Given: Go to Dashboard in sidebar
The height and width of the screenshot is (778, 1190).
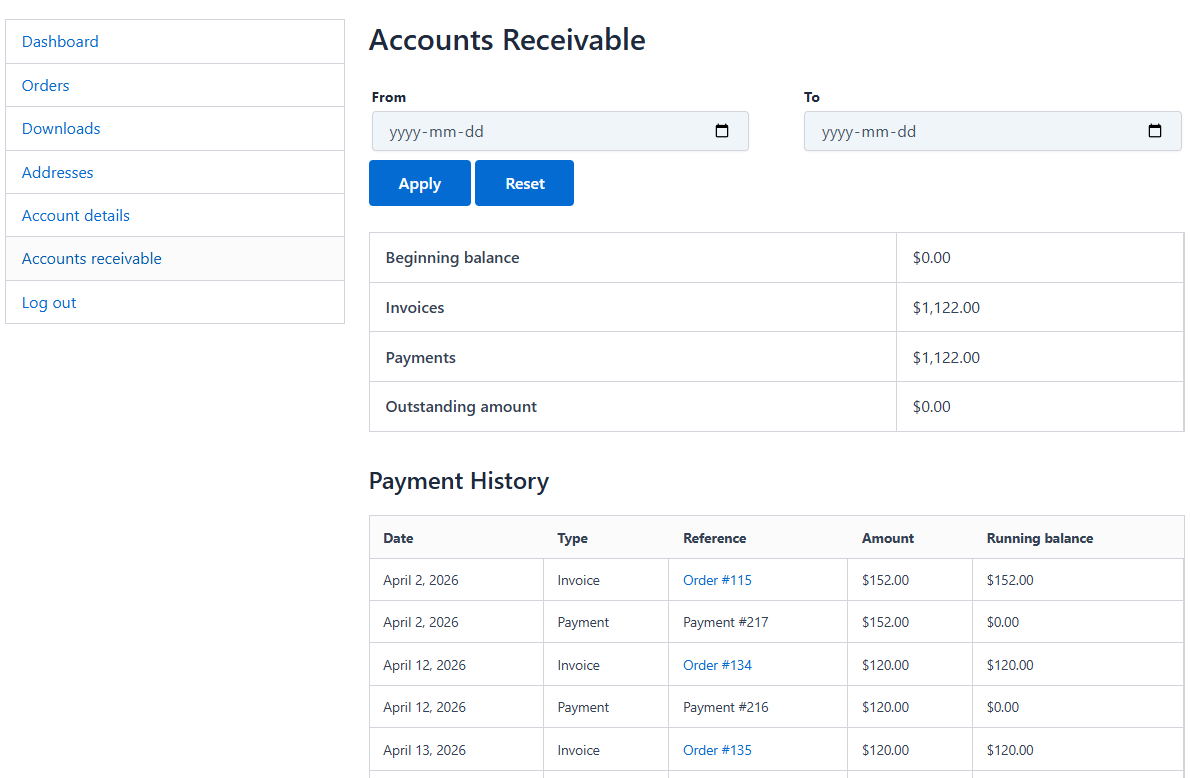Looking at the screenshot, I should point(60,42).
